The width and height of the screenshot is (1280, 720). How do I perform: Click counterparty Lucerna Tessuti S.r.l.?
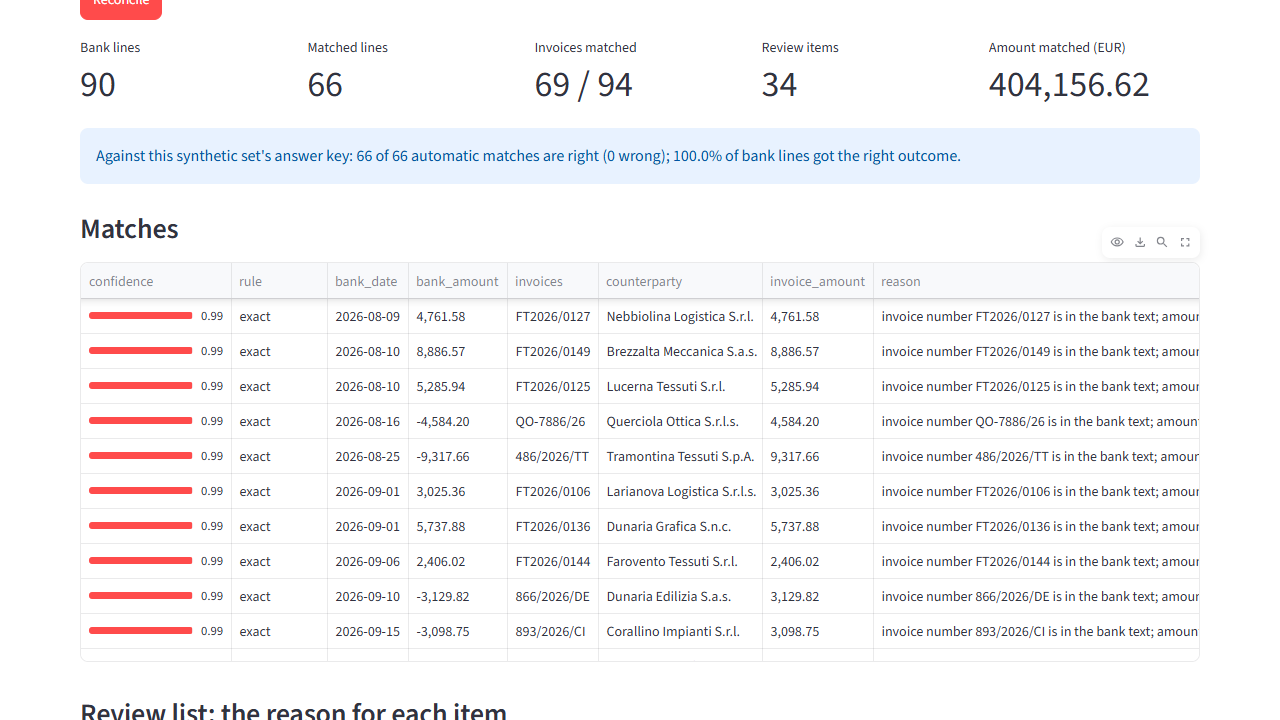pyautogui.click(x=680, y=386)
